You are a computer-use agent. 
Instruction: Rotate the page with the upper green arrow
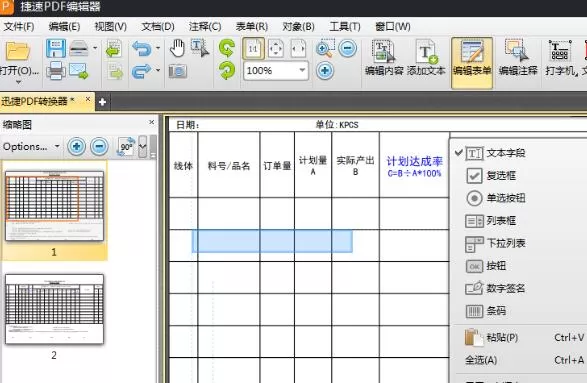[227, 48]
